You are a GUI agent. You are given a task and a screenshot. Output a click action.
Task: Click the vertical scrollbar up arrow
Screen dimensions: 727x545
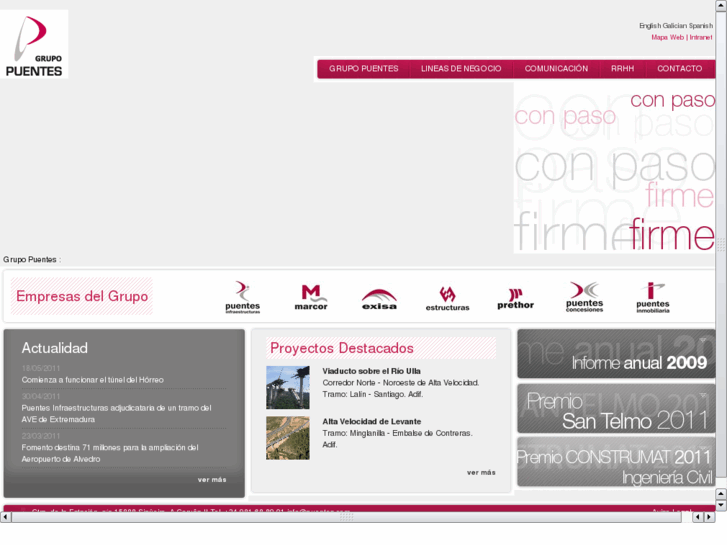pos(721,5)
